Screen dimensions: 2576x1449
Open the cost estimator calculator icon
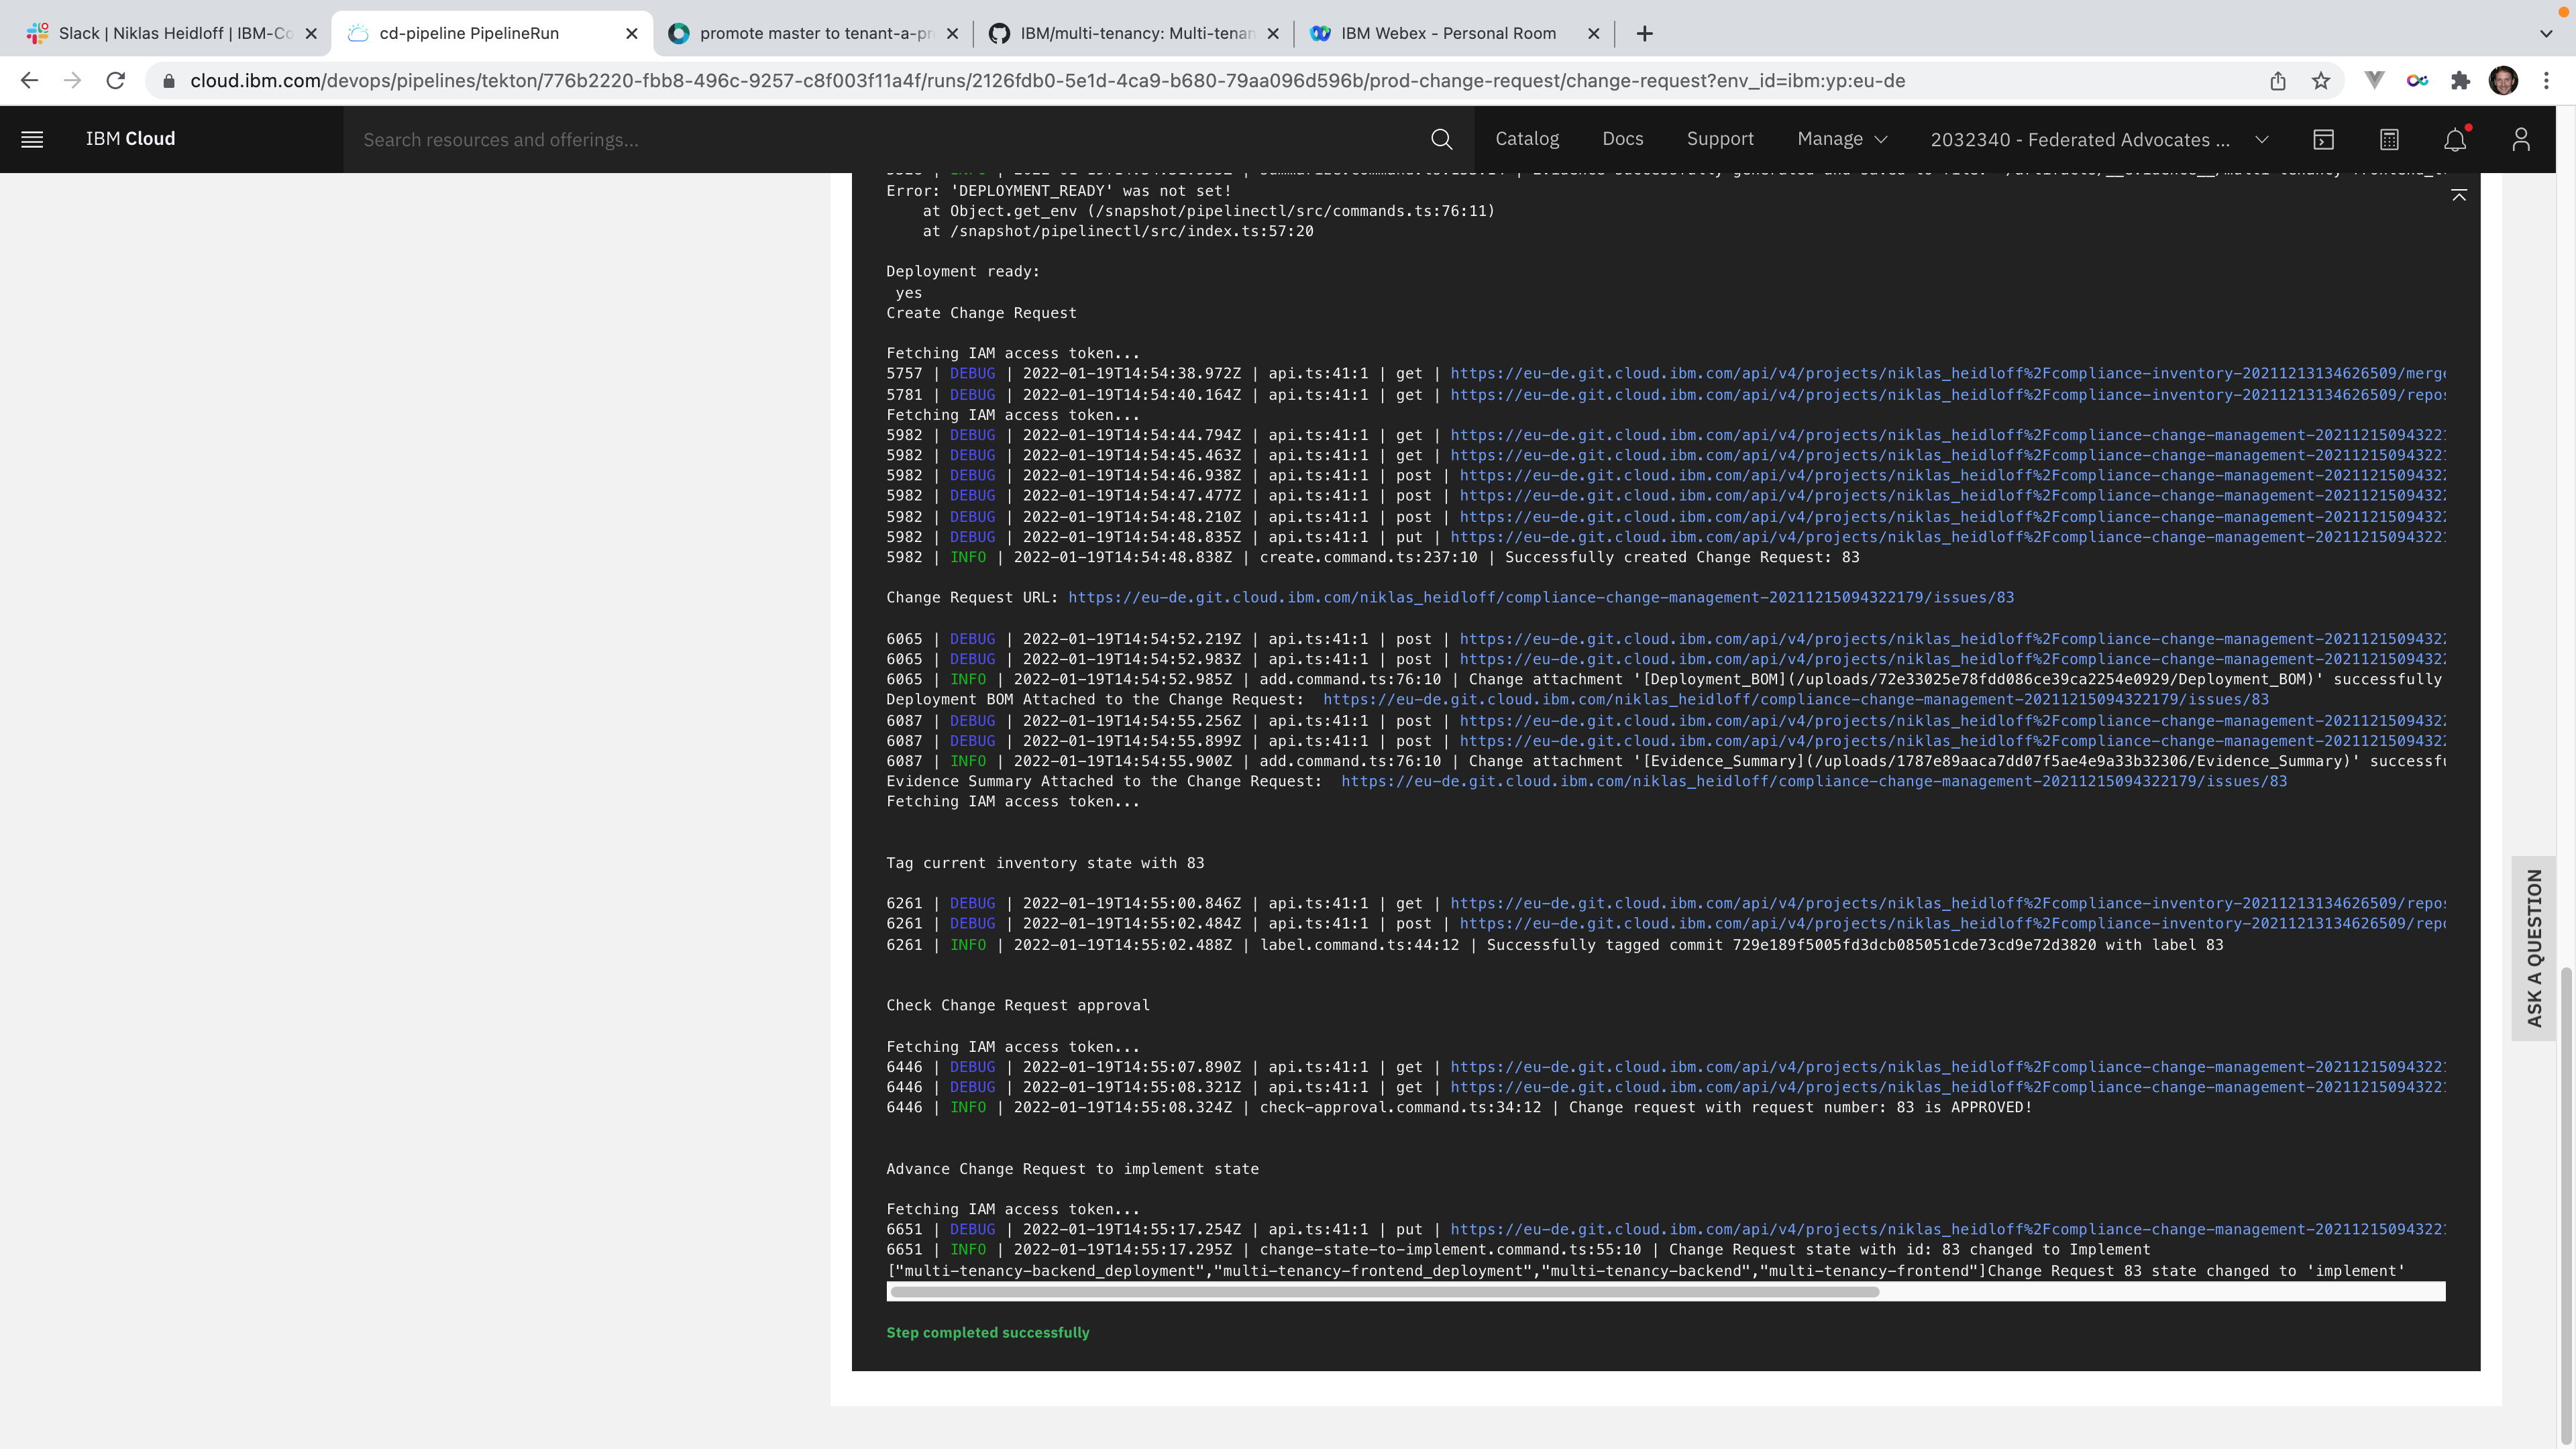2389,139
